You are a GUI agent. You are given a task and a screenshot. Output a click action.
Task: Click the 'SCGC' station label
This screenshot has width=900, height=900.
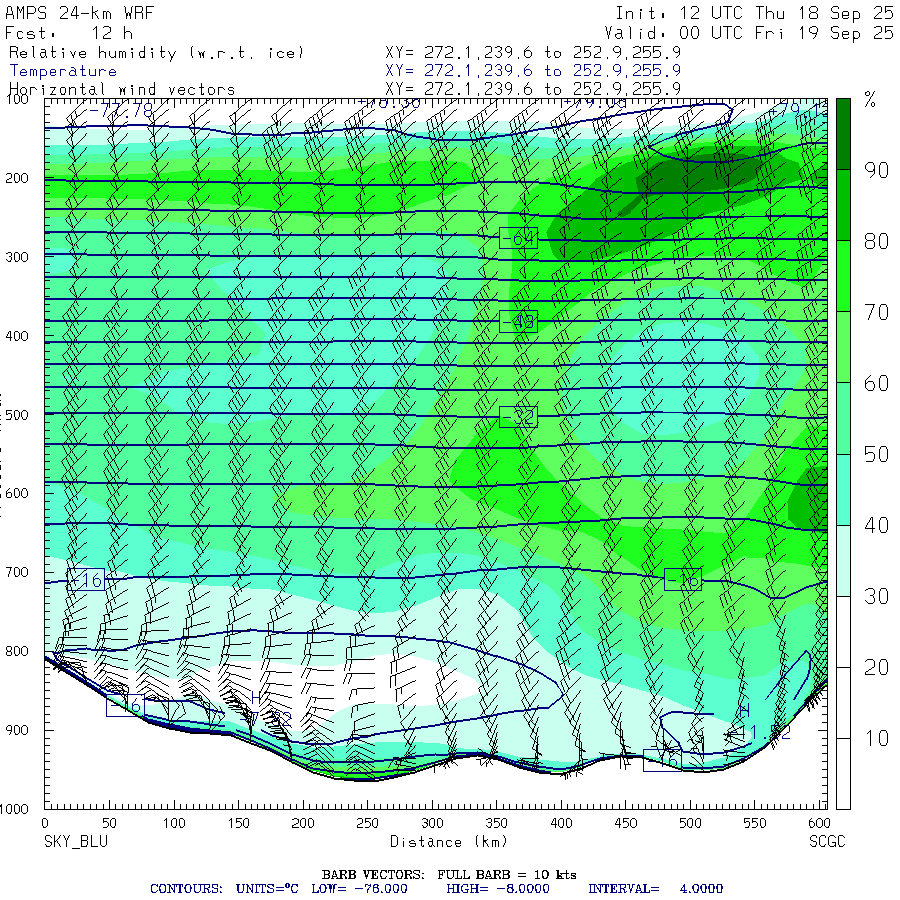(827, 842)
